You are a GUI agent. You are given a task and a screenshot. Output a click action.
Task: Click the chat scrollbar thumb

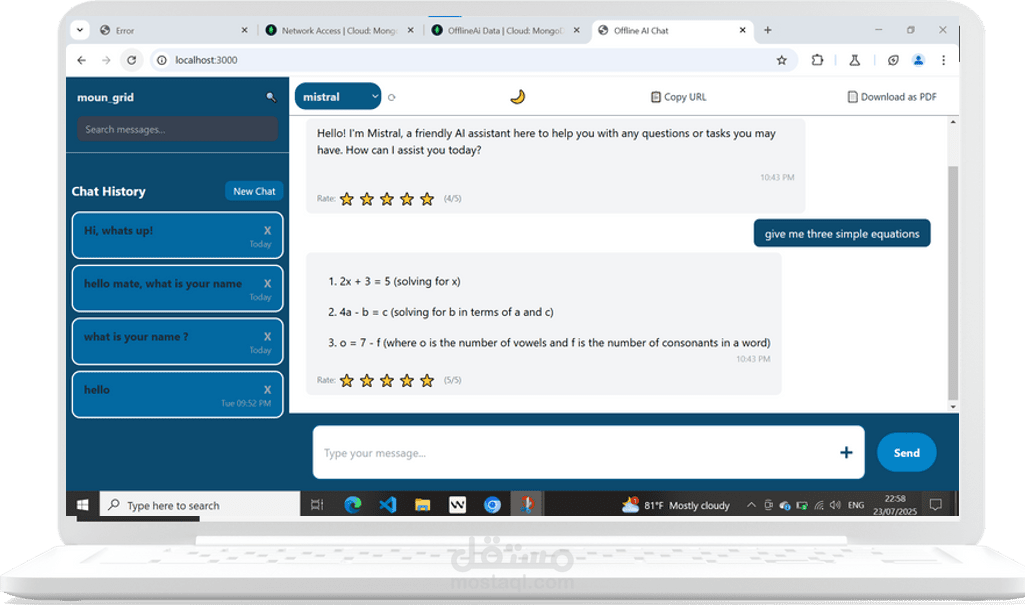[x=953, y=282]
